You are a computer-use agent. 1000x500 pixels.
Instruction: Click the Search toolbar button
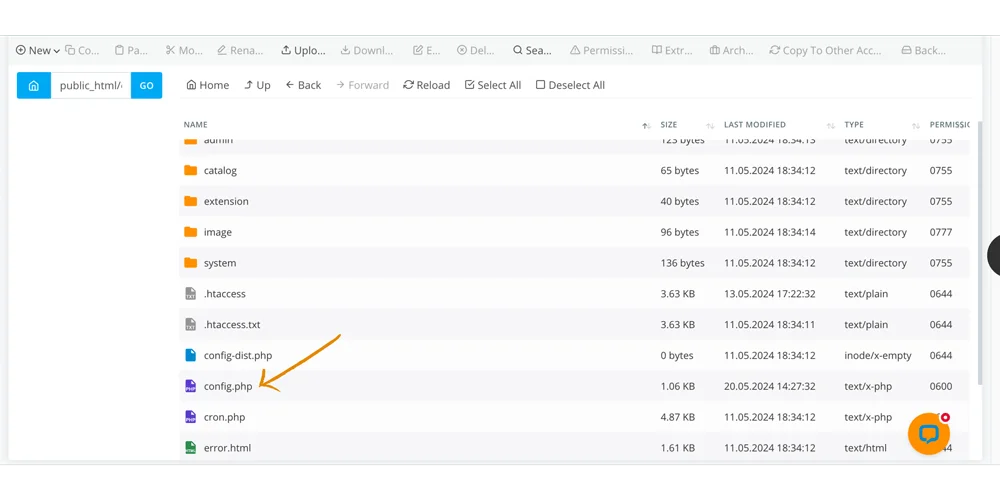click(x=533, y=50)
